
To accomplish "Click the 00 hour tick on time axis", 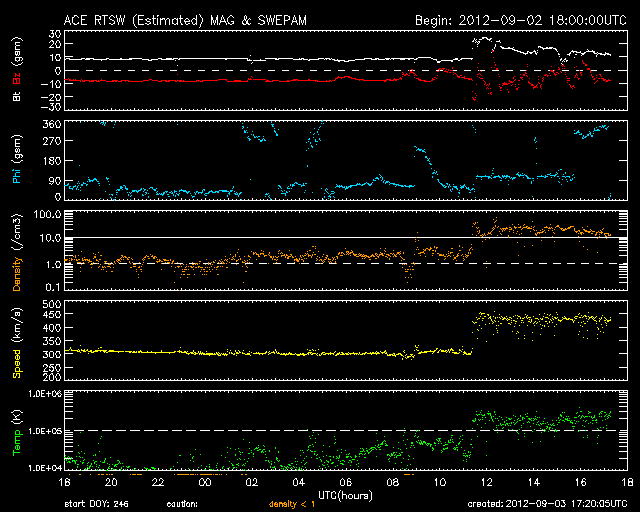I will (205, 482).
